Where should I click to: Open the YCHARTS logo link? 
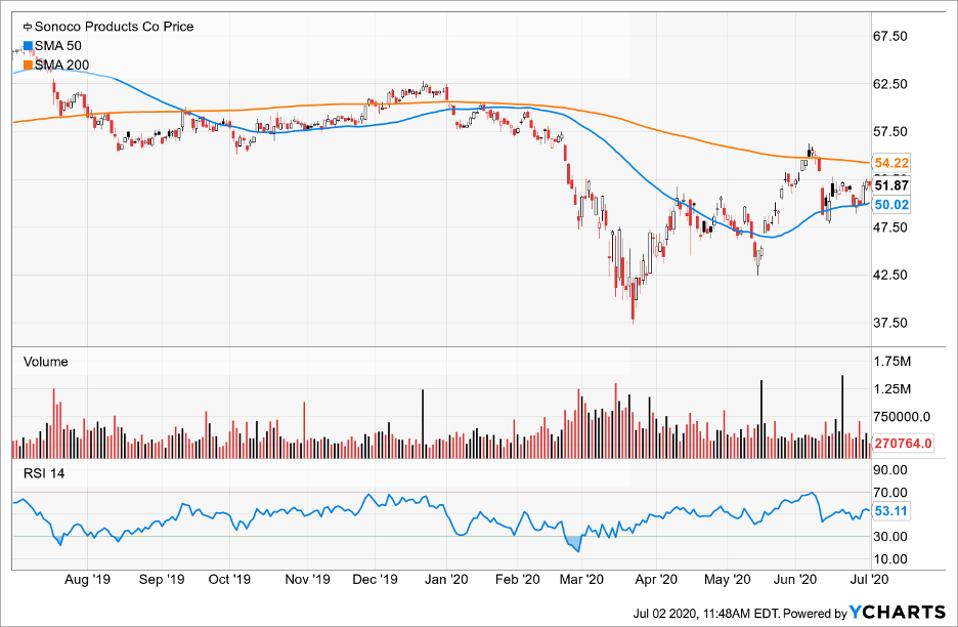(x=898, y=612)
